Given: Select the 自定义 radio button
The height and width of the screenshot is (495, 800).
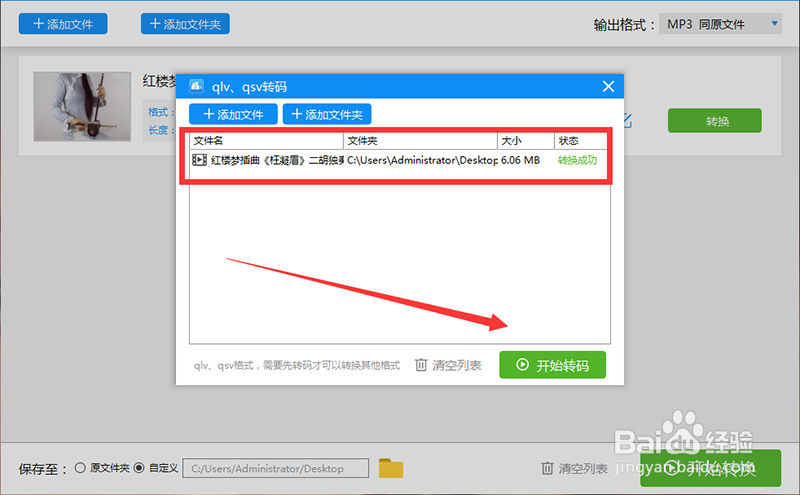Looking at the screenshot, I should (139, 467).
